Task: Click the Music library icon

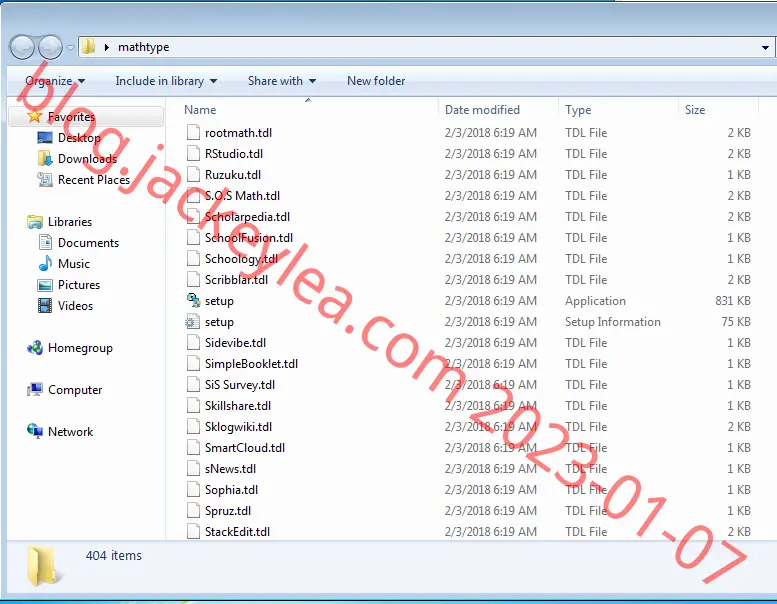Action: 45,264
